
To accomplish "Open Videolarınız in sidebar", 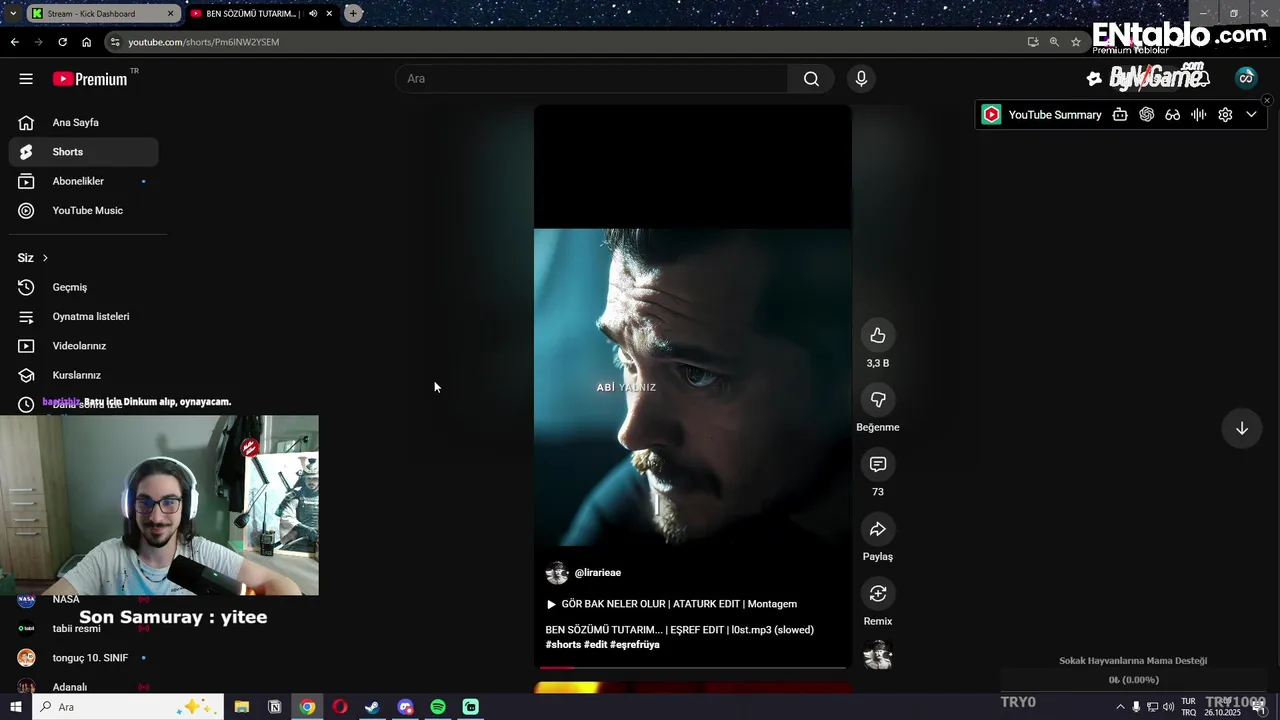I will click(x=84, y=346).
